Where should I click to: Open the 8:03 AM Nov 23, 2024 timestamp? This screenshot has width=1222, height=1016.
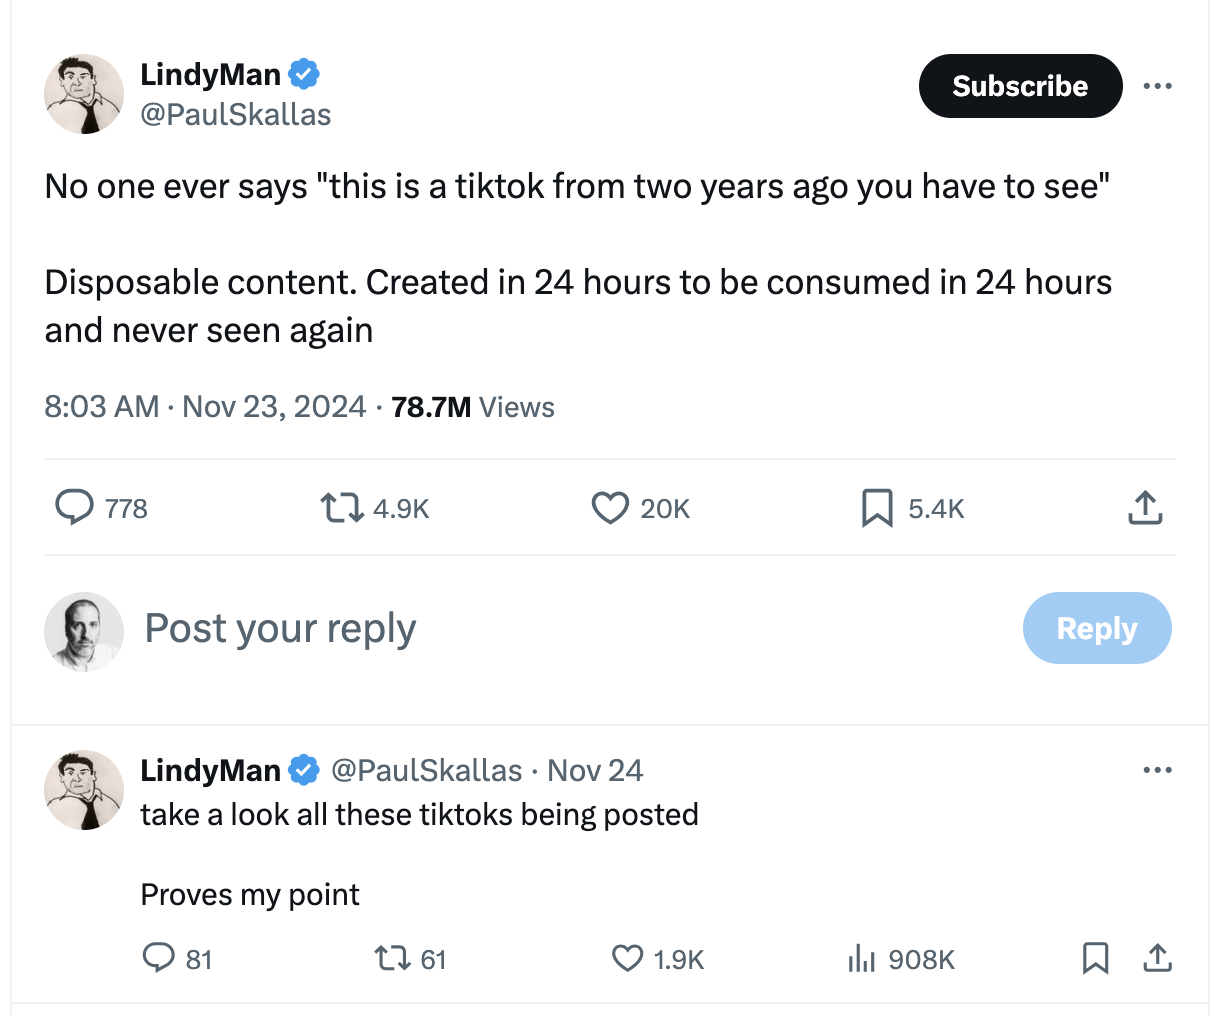(205, 407)
